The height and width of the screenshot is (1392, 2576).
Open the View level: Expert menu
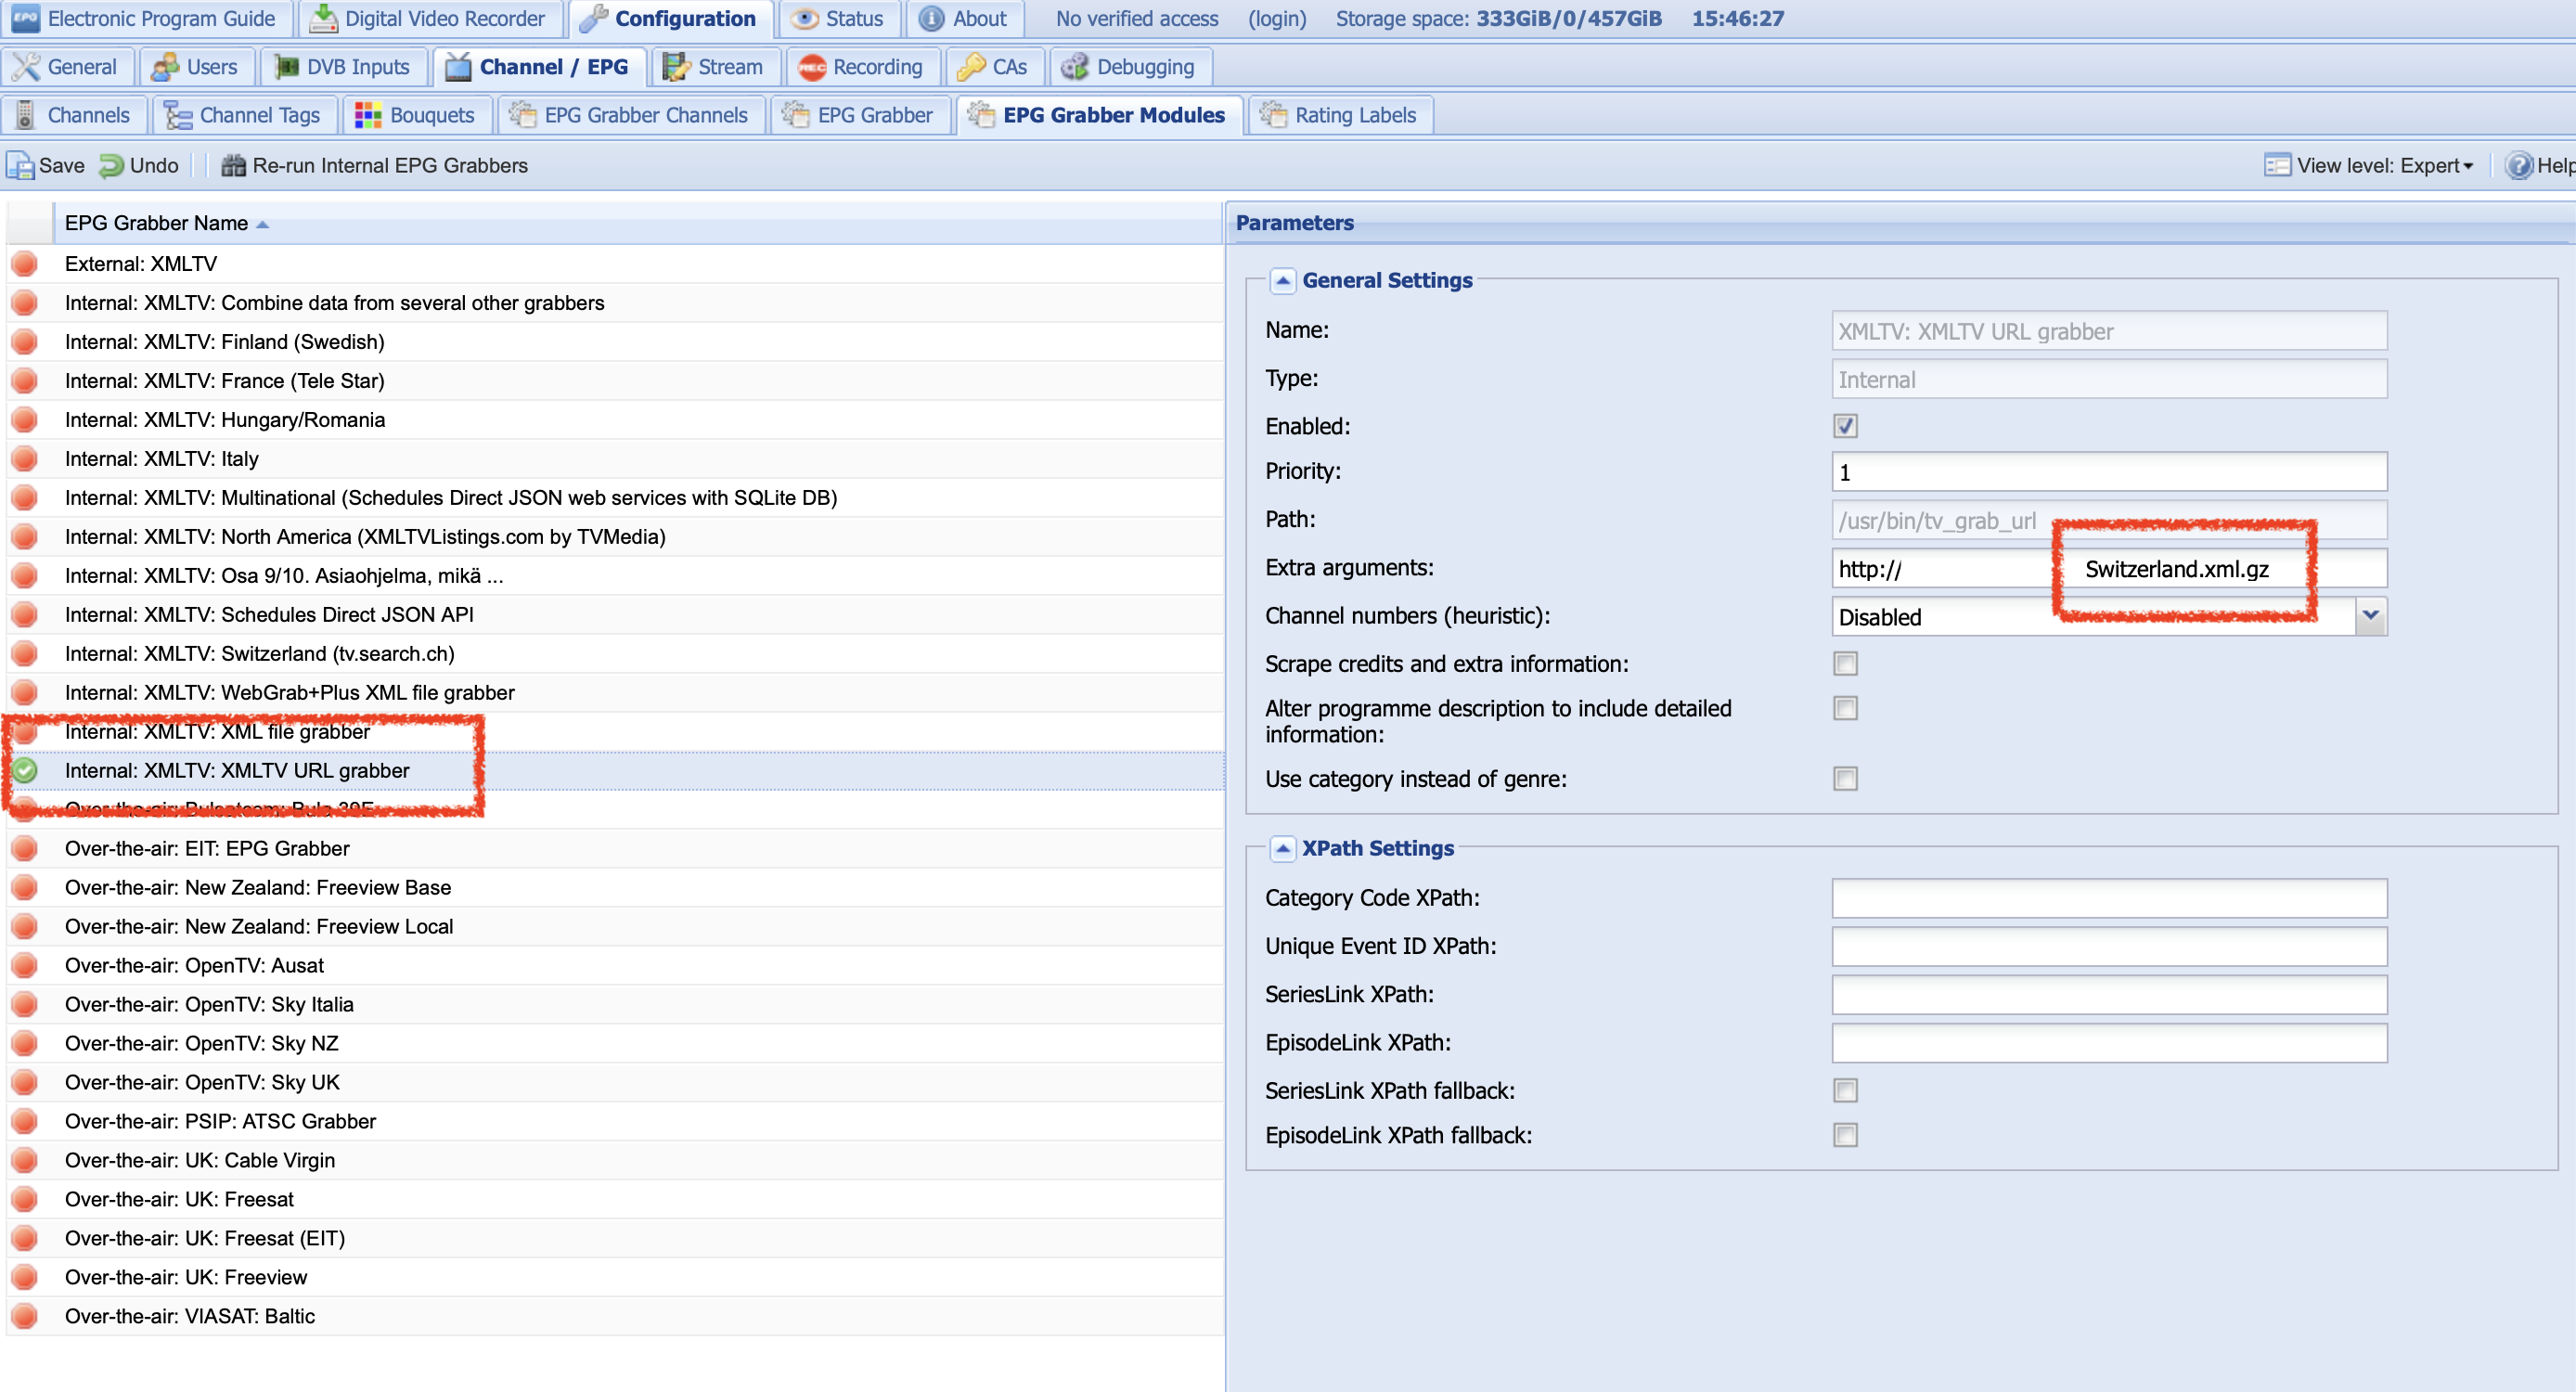pos(2382,166)
